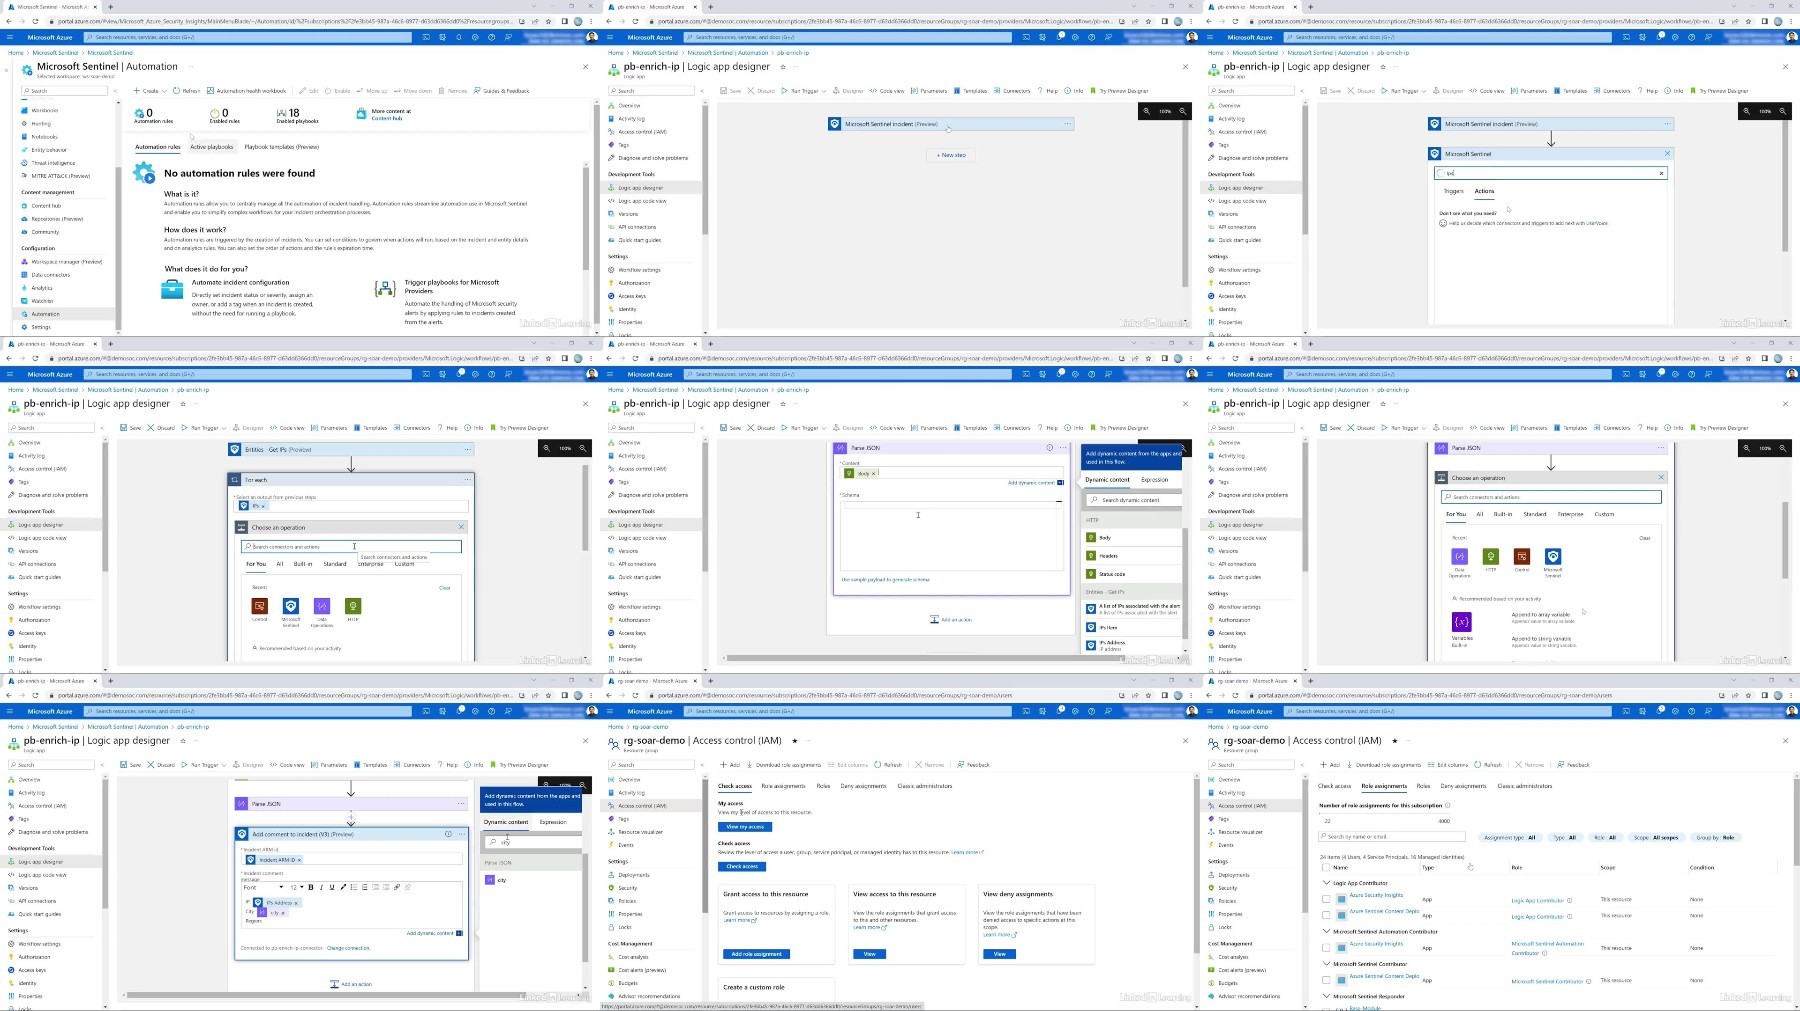Tick Azure Security Insights under Sentinel Automation Contributor

1326,947
